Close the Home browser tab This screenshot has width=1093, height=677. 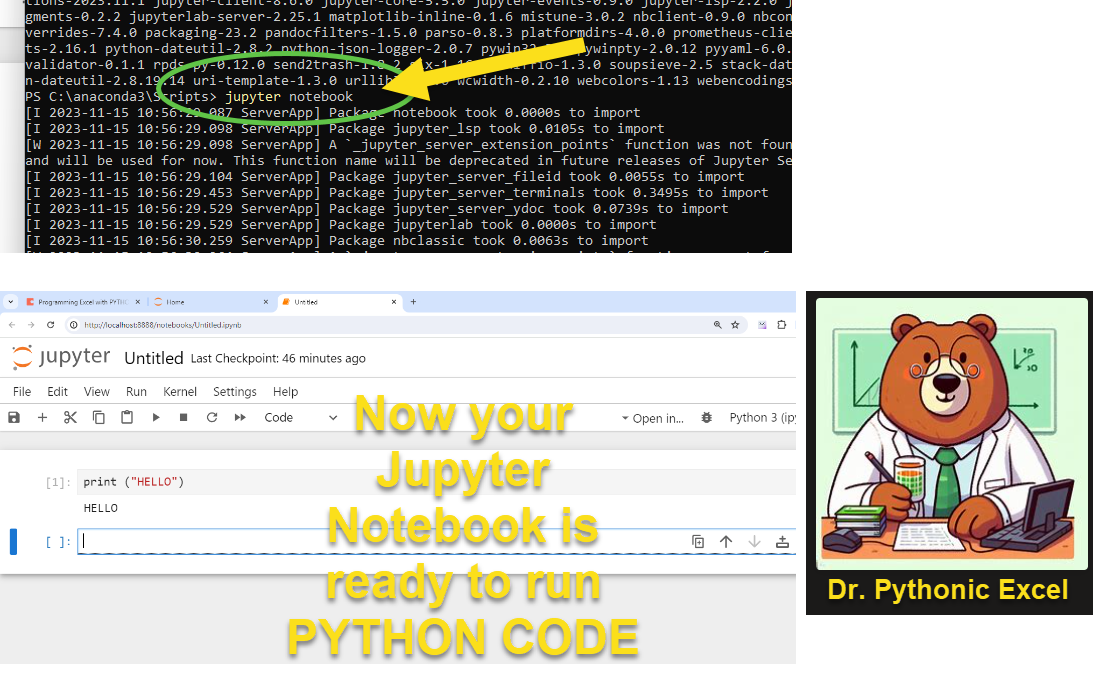point(266,302)
